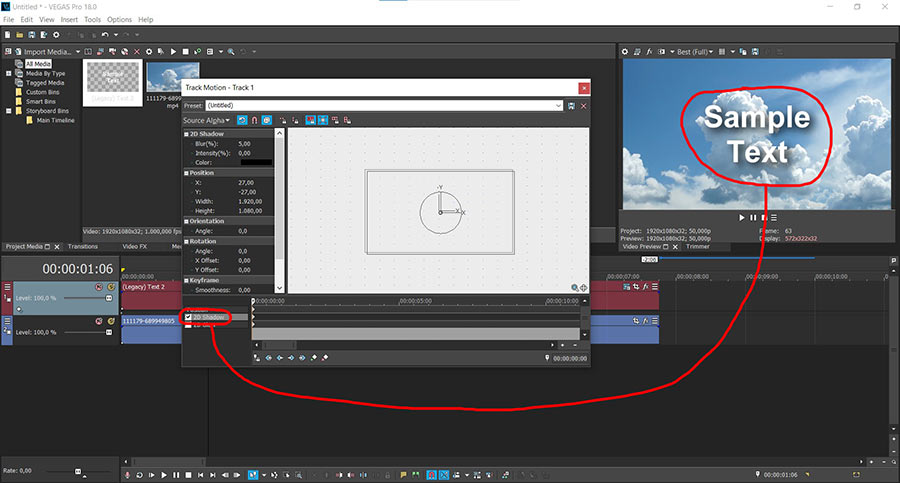900x483 pixels.
Task: Collapse the Position property group
Action: click(x=187, y=173)
